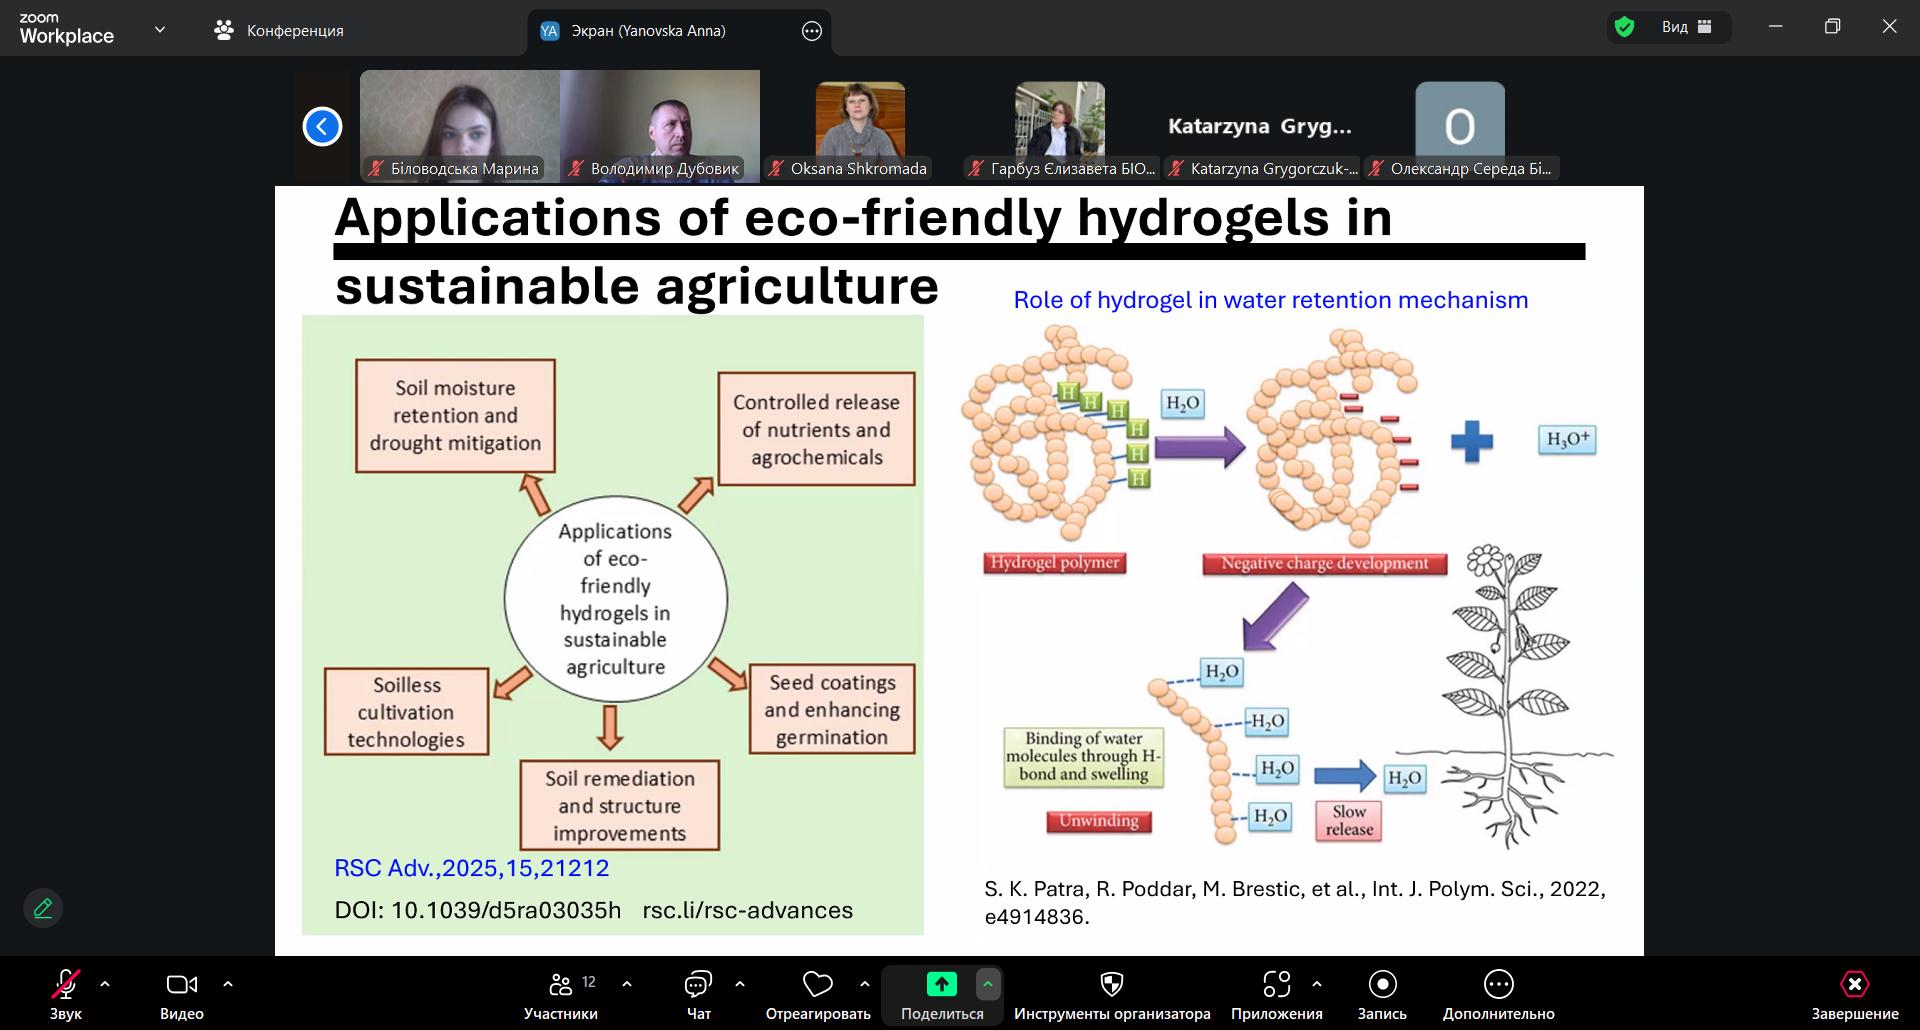Switch to the Конференция tab
1920x1030 pixels.
point(279,31)
